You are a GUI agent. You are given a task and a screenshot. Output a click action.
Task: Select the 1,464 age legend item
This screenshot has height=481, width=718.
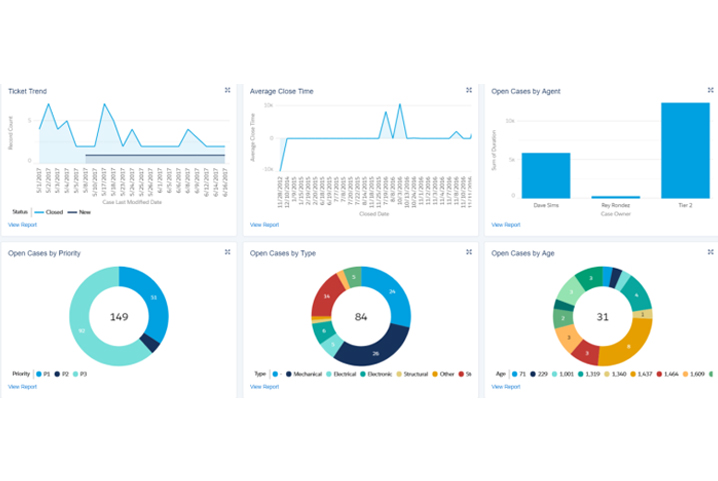(x=667, y=374)
